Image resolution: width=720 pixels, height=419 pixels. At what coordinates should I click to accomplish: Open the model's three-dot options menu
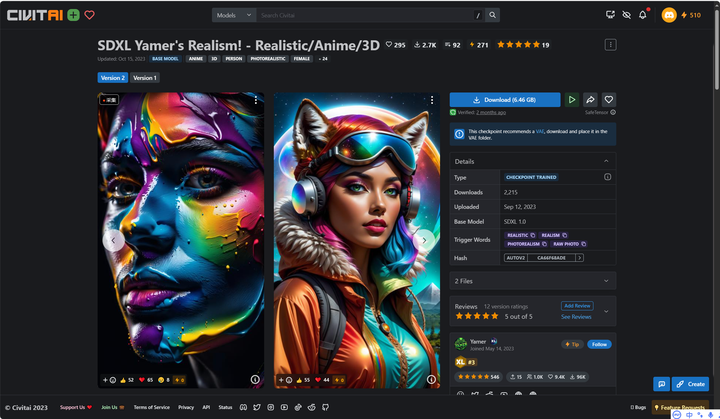(x=610, y=45)
